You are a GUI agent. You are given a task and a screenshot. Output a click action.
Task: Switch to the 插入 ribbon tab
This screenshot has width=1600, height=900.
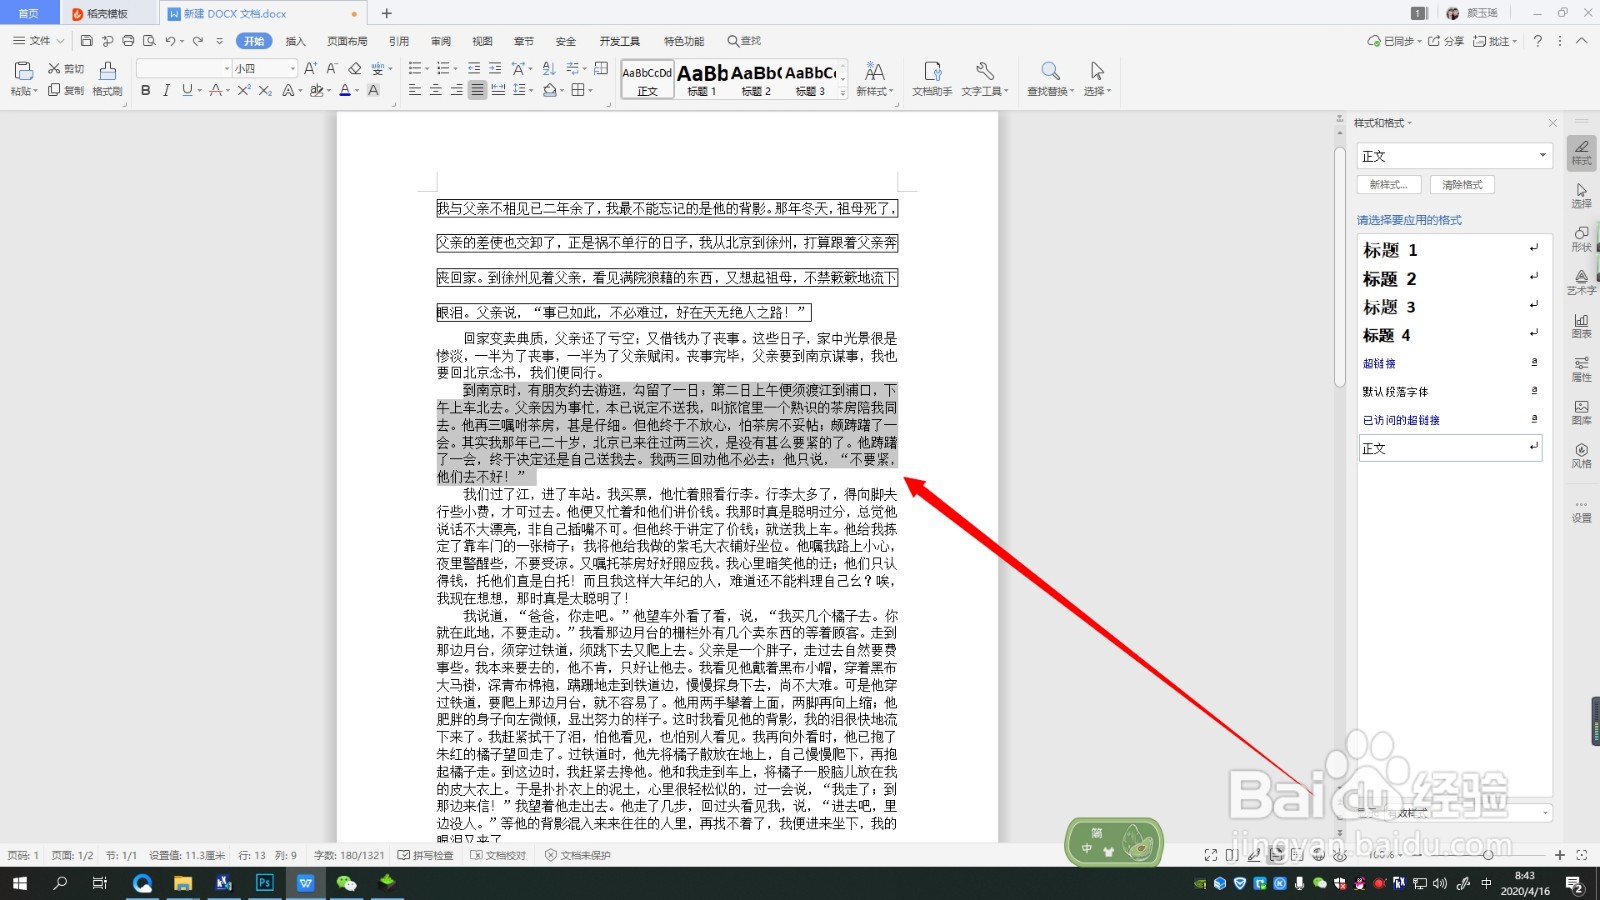(296, 41)
